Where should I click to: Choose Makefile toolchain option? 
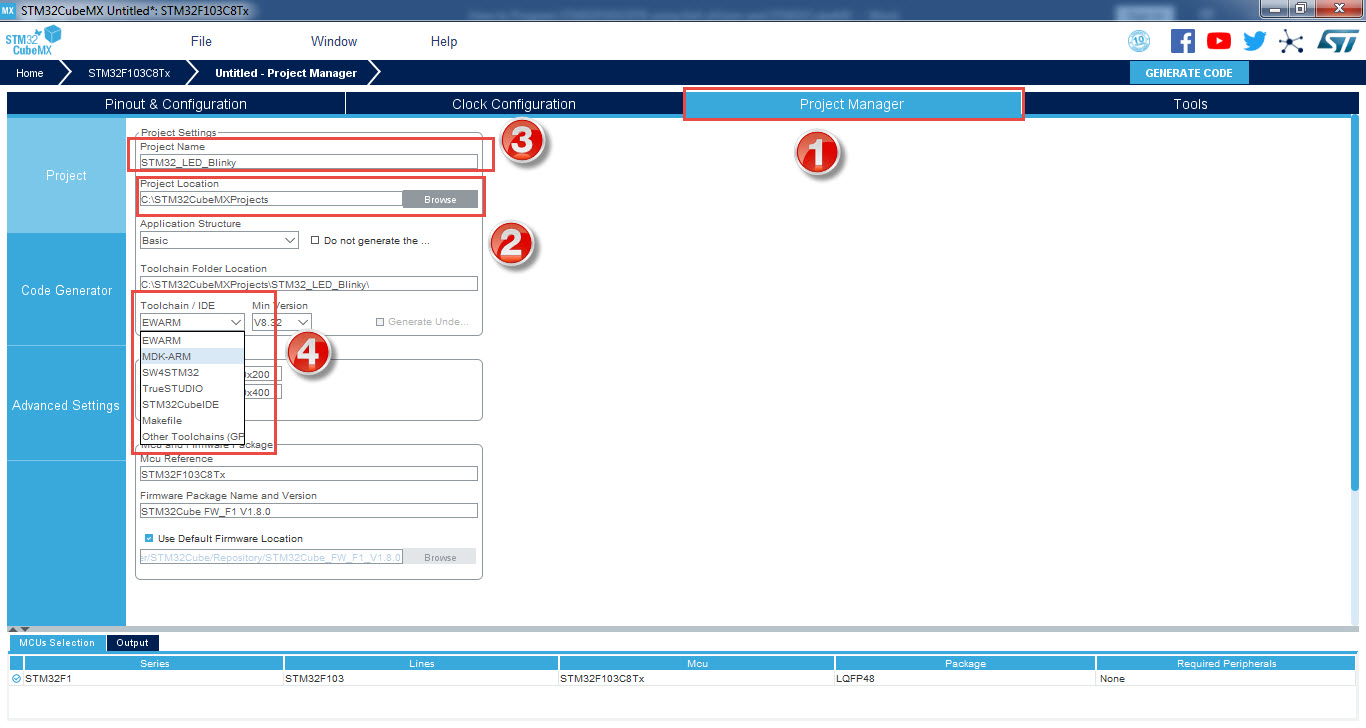(x=192, y=420)
